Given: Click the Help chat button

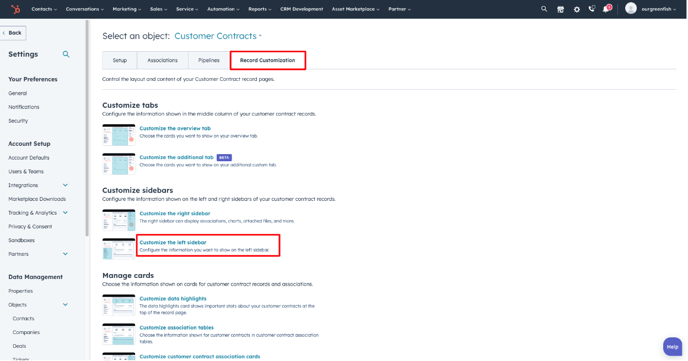Looking at the screenshot, I should click(672, 347).
